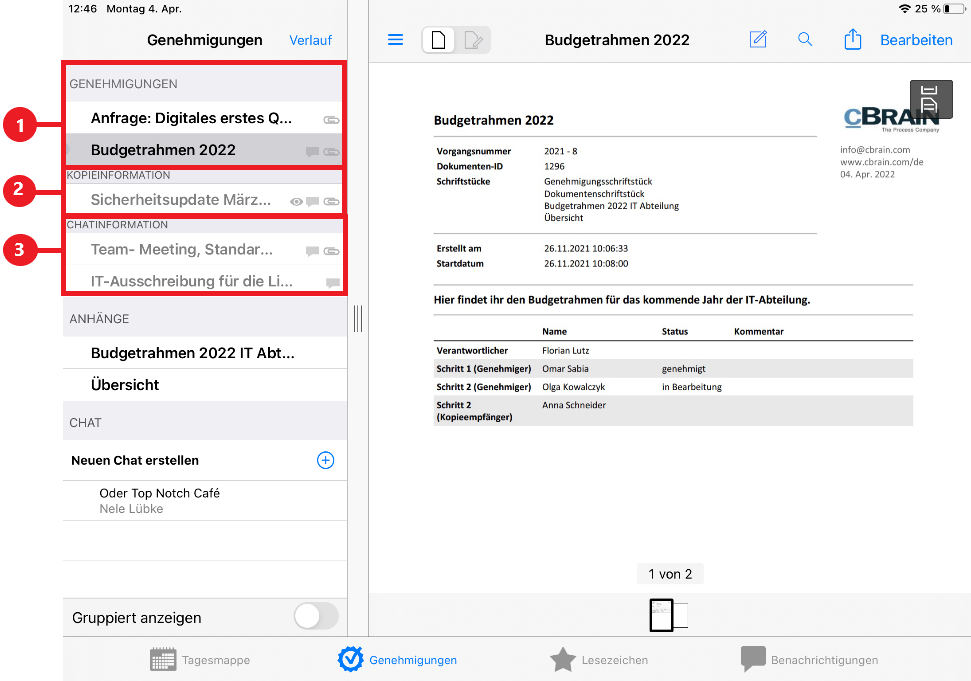Tap the Bearbeiten button
971x681 pixels.
point(916,40)
